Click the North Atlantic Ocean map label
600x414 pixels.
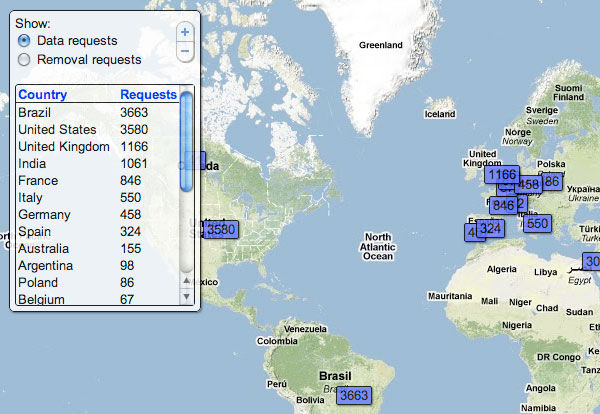click(378, 247)
